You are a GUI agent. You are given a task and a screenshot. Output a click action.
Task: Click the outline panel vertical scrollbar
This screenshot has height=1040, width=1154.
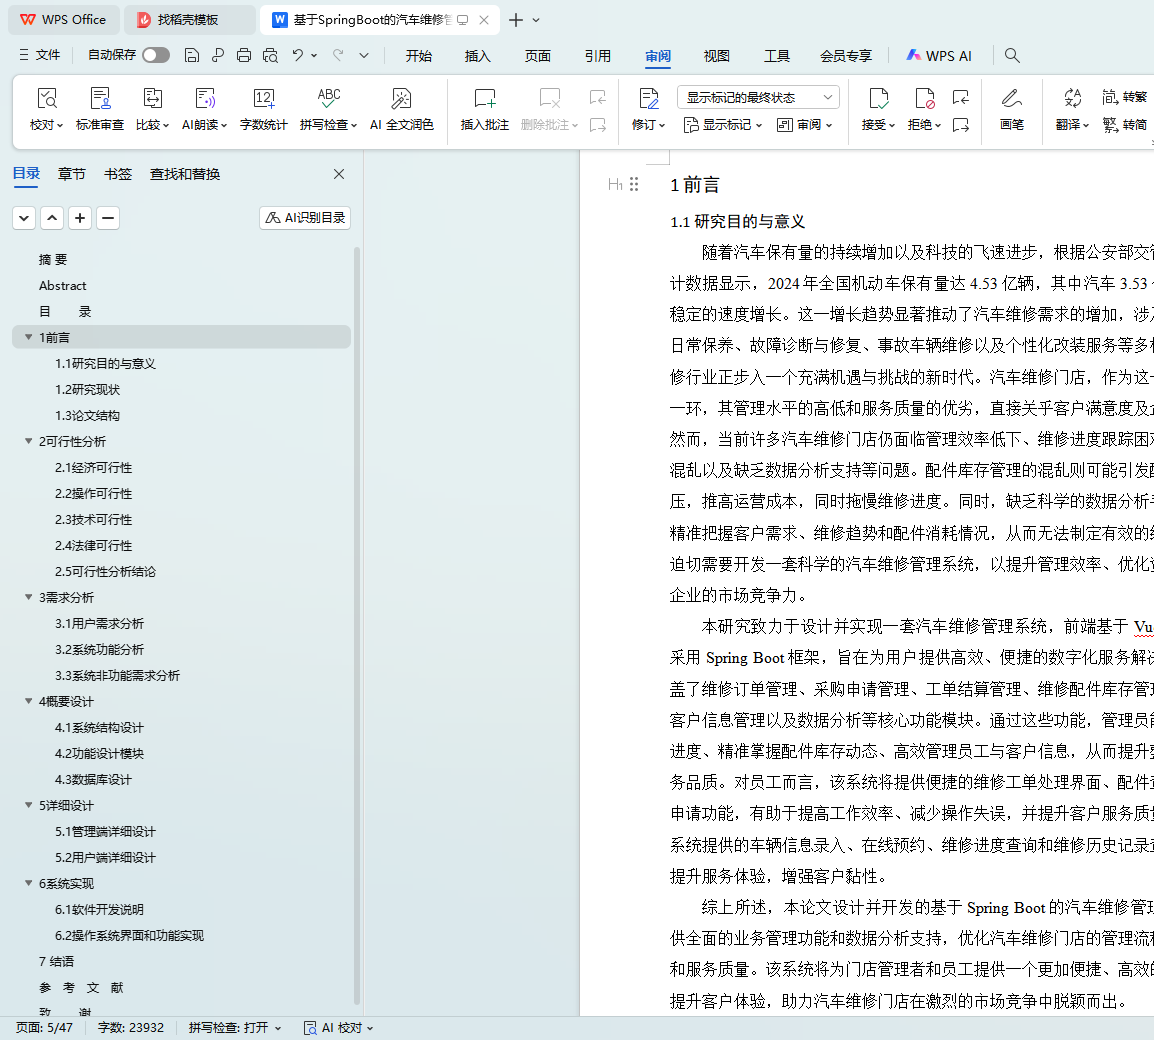click(357, 620)
